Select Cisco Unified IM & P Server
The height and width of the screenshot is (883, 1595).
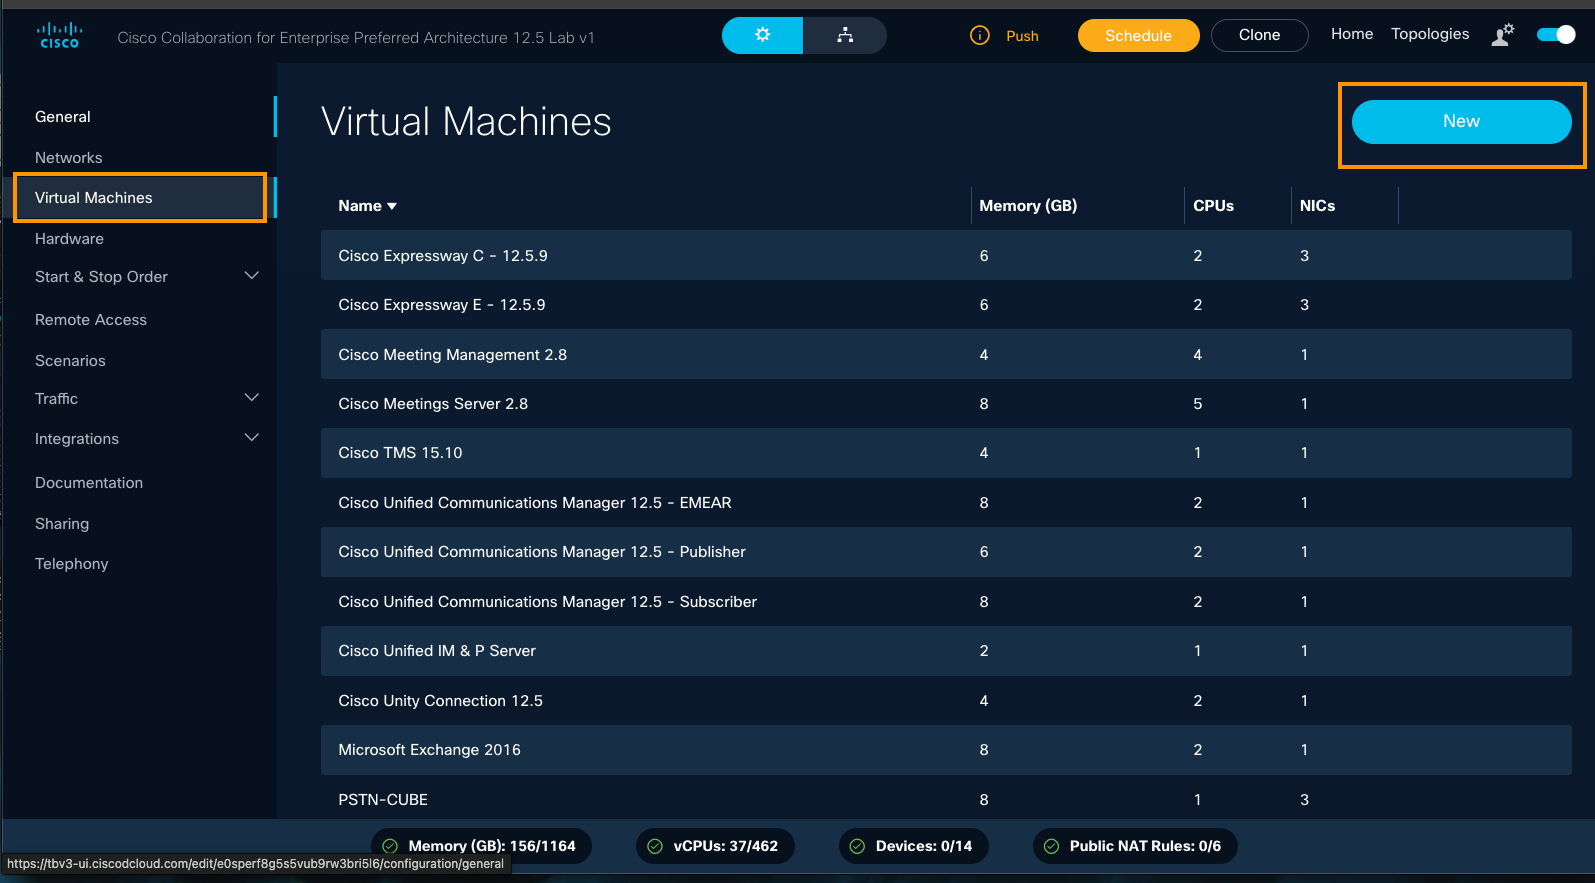tap(946, 651)
